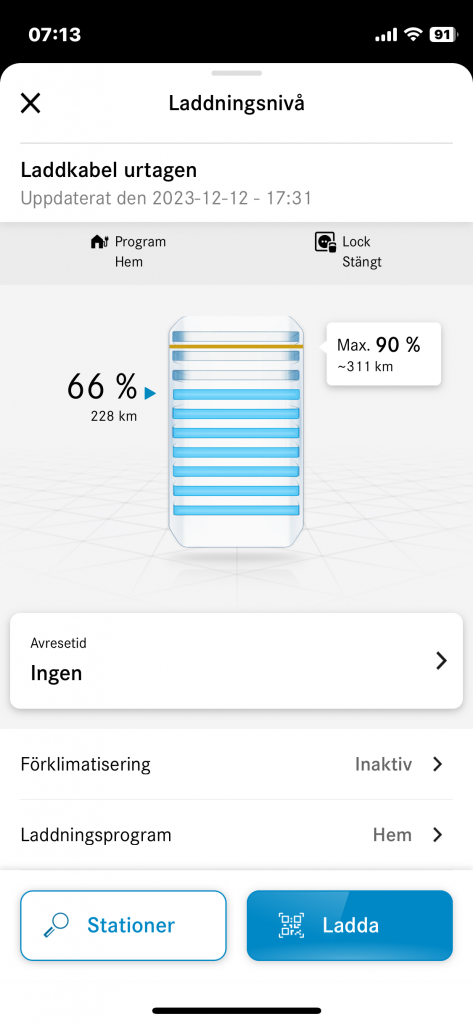
Task: Tap the Max. 90 % callout bubble
Action: click(383, 354)
